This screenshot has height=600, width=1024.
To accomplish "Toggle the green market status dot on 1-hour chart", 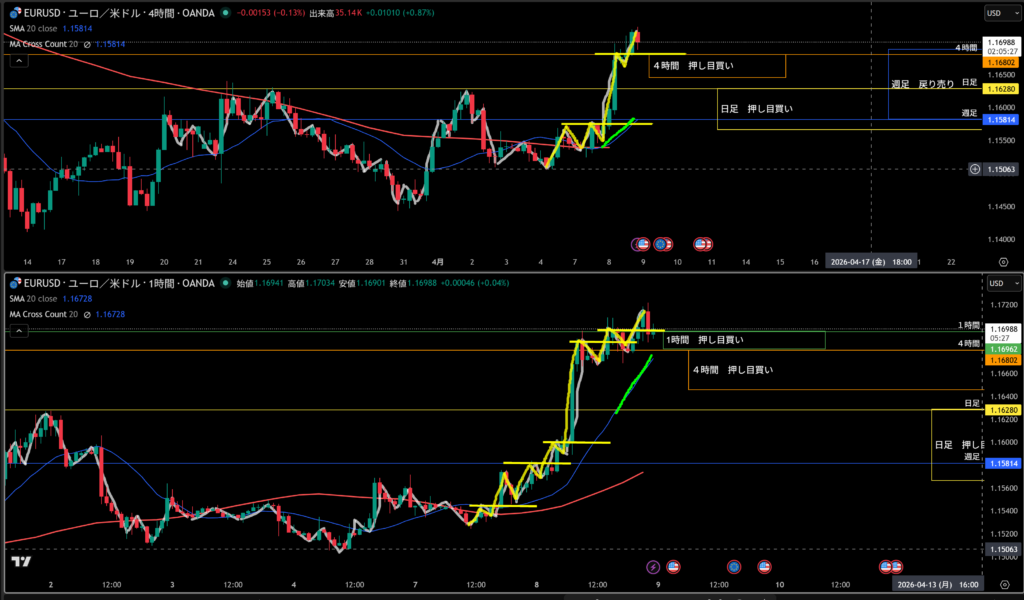I will [x=223, y=283].
